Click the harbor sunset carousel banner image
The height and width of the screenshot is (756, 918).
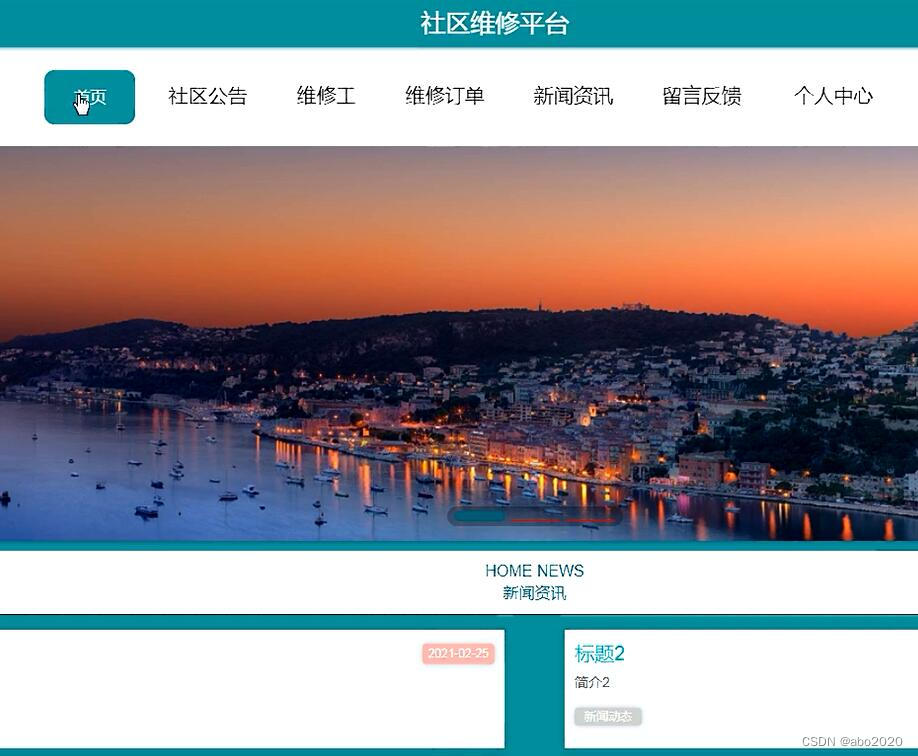(459, 343)
